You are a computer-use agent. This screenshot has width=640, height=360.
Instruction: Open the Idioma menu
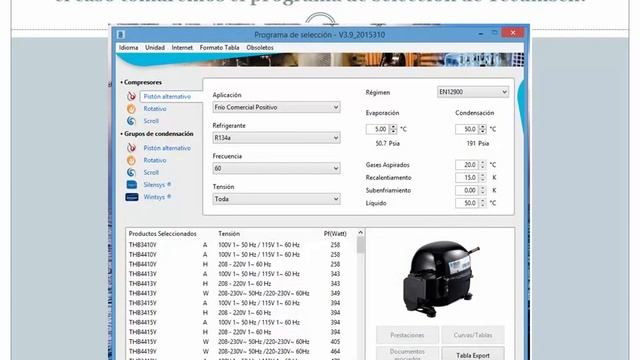(129, 48)
